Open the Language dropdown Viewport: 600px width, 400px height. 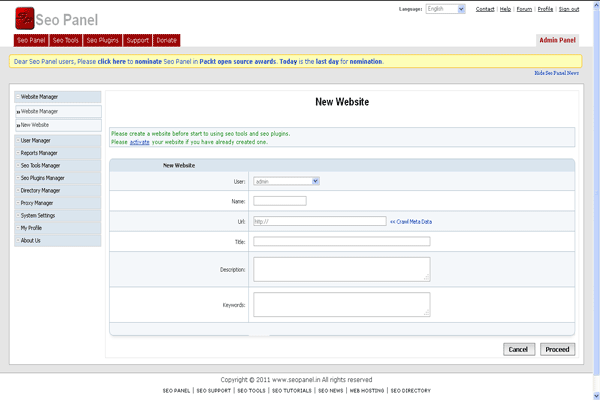[446, 9]
